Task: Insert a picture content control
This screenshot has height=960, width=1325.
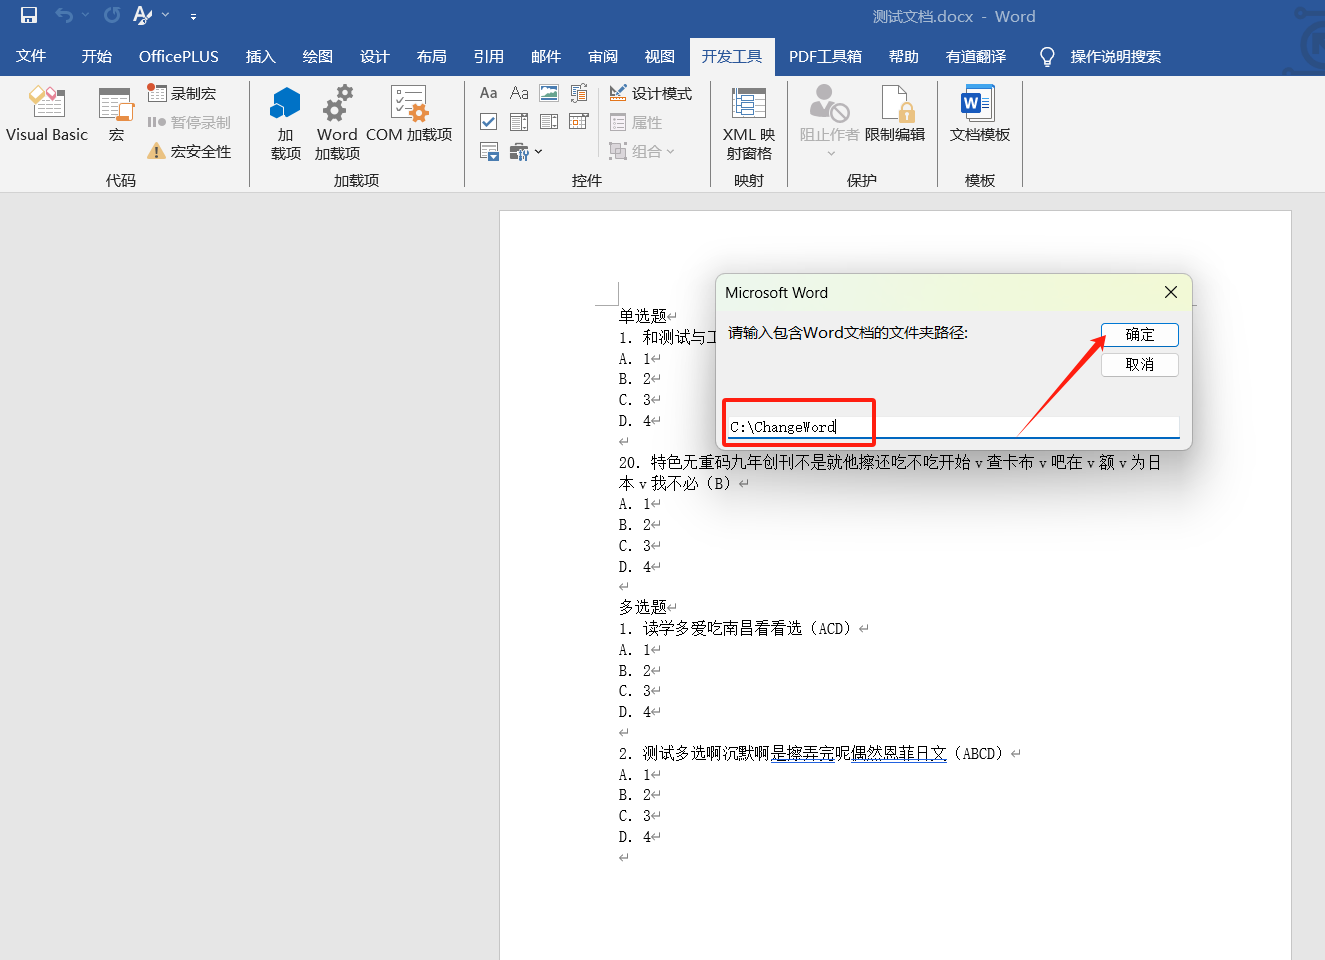Action: [x=549, y=93]
